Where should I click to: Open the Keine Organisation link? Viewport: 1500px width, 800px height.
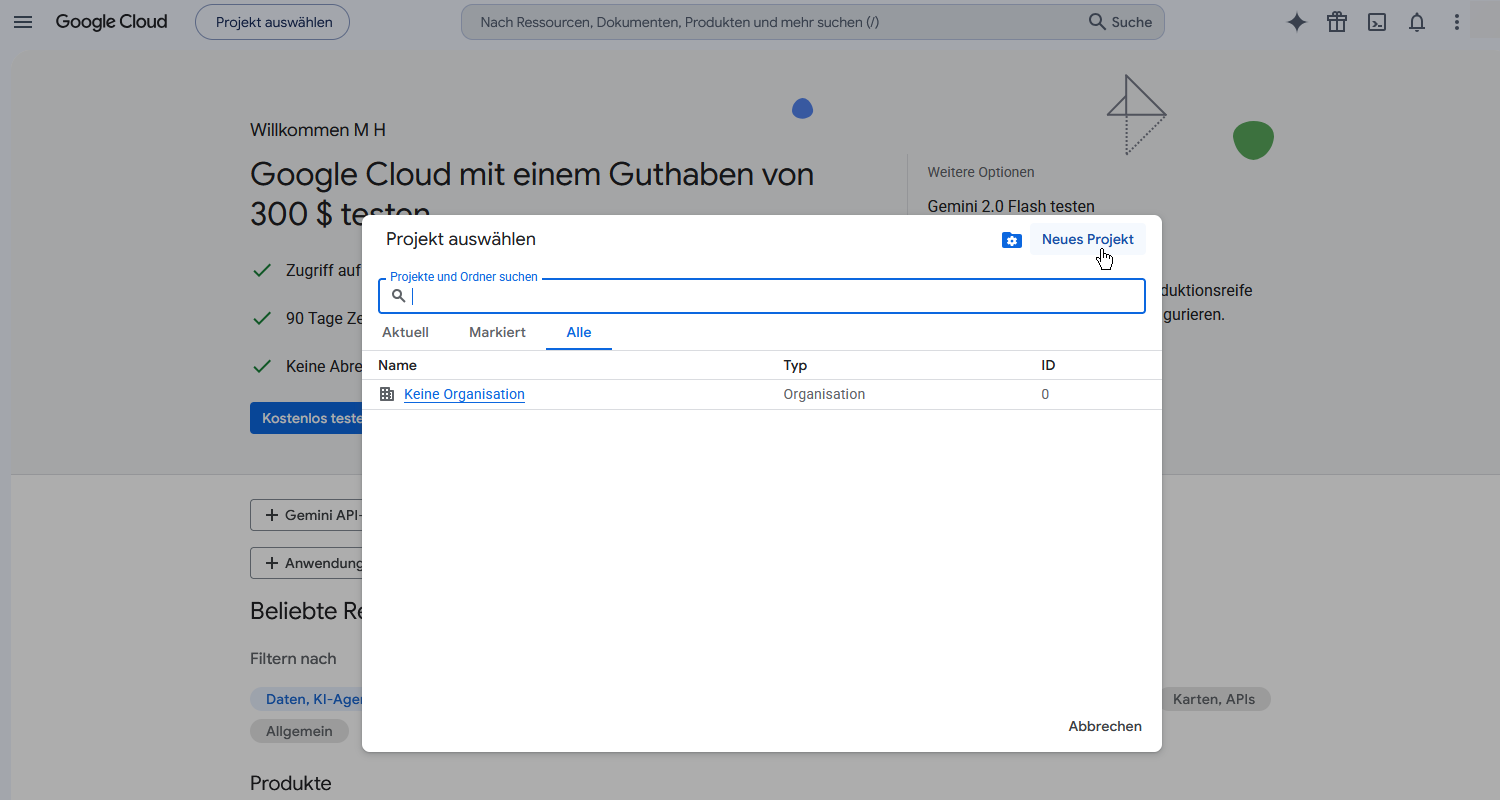[x=464, y=394]
